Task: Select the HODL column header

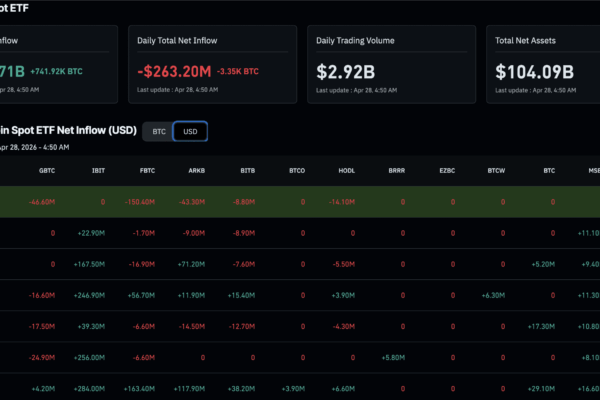Action: [346, 170]
